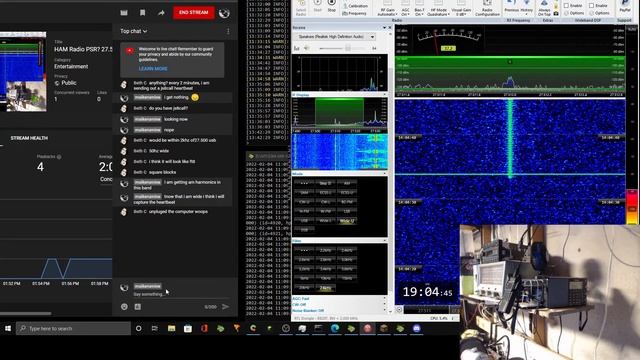Open the PayPal support icon

pyautogui.click(x=624, y=6)
